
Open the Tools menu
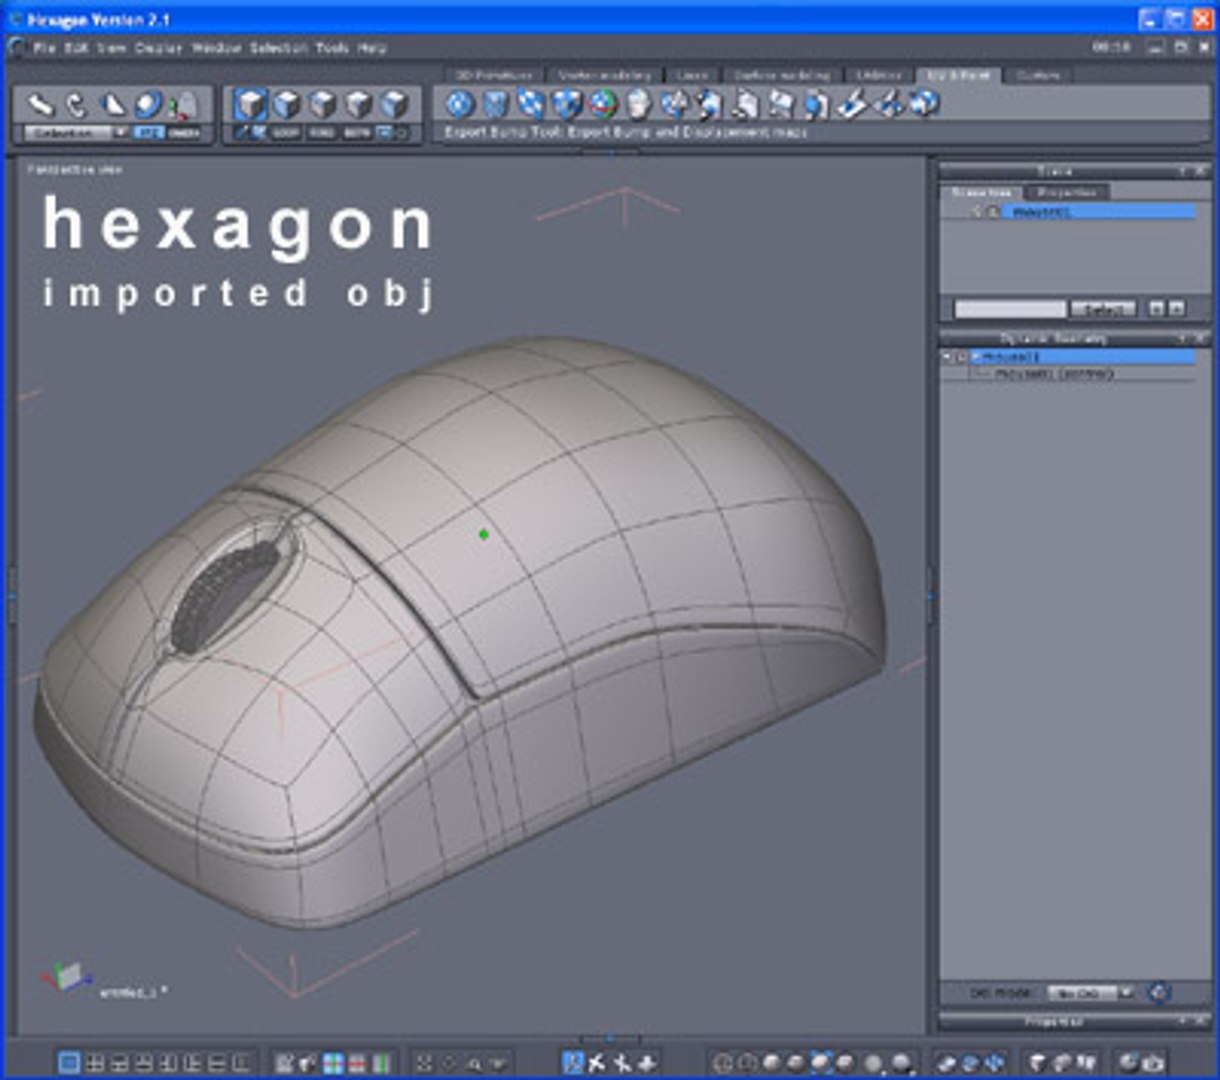click(332, 47)
